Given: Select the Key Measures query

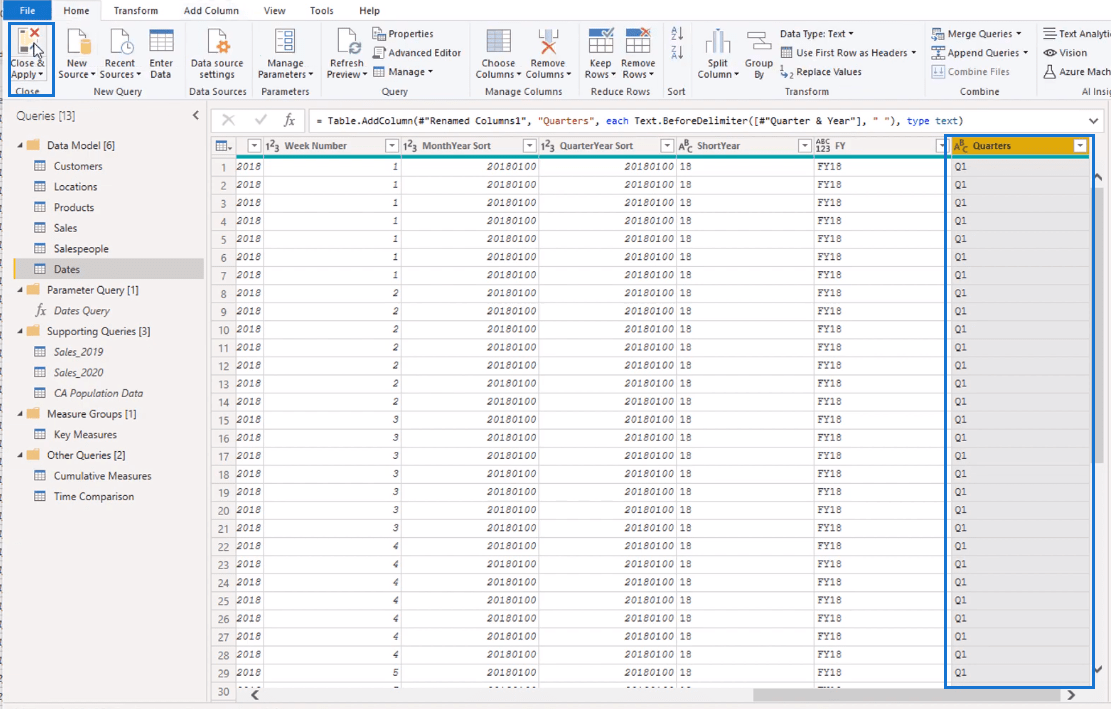Looking at the screenshot, I should [x=109, y=434].
